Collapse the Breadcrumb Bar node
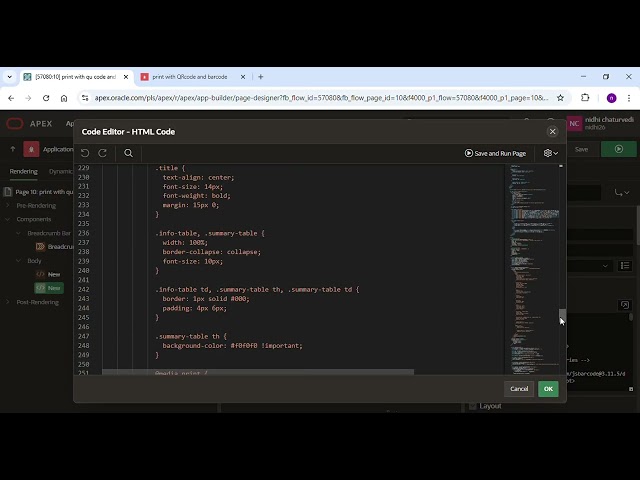640x480 pixels. (18, 233)
